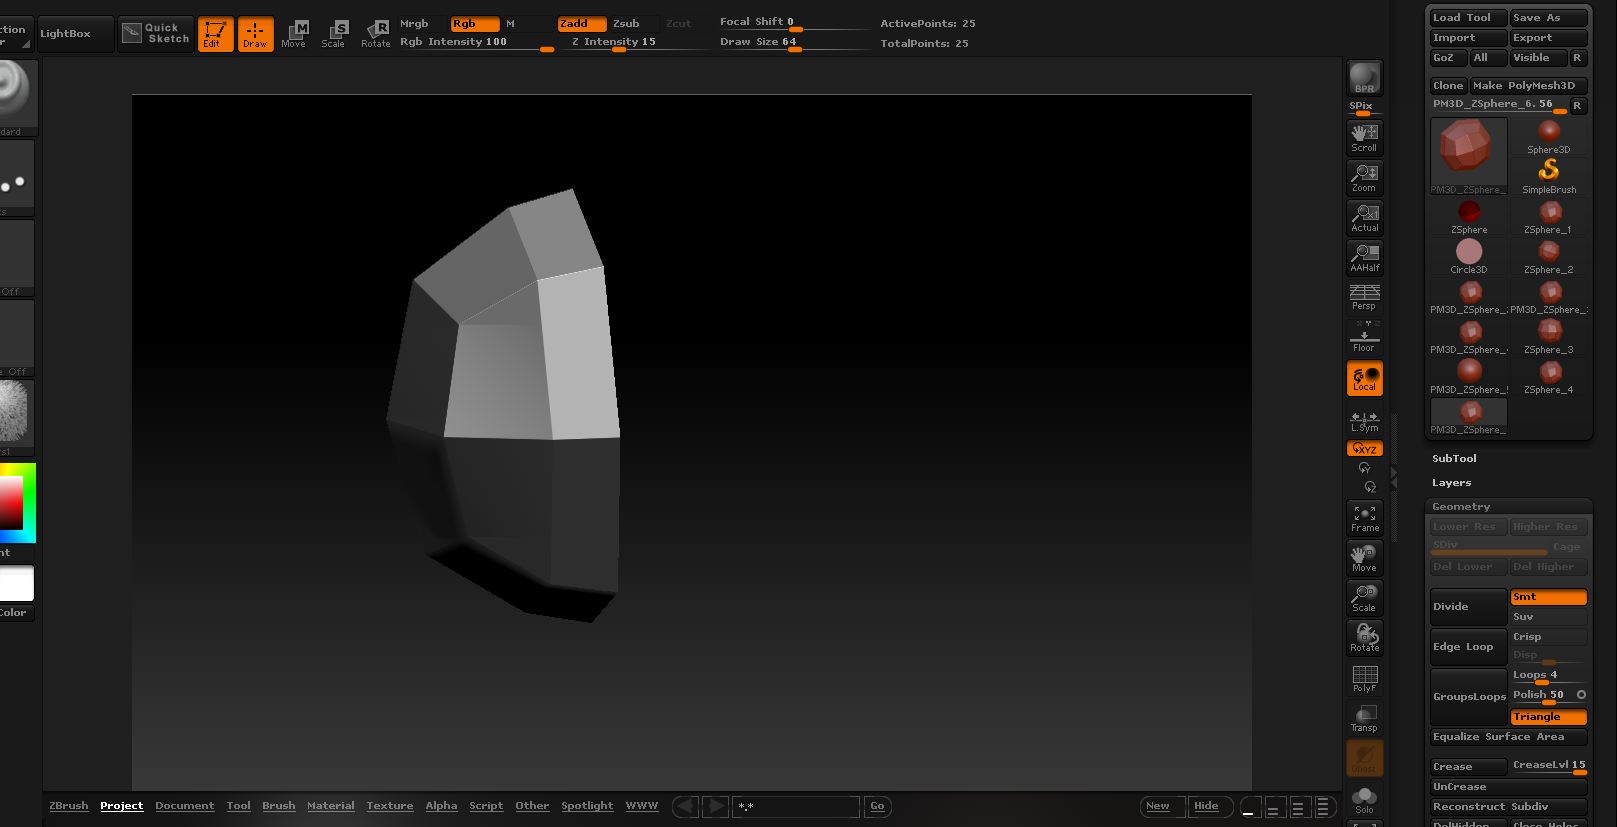Select the ZSphere_4 tool
This screenshot has width=1617, height=827.
point(1549,376)
